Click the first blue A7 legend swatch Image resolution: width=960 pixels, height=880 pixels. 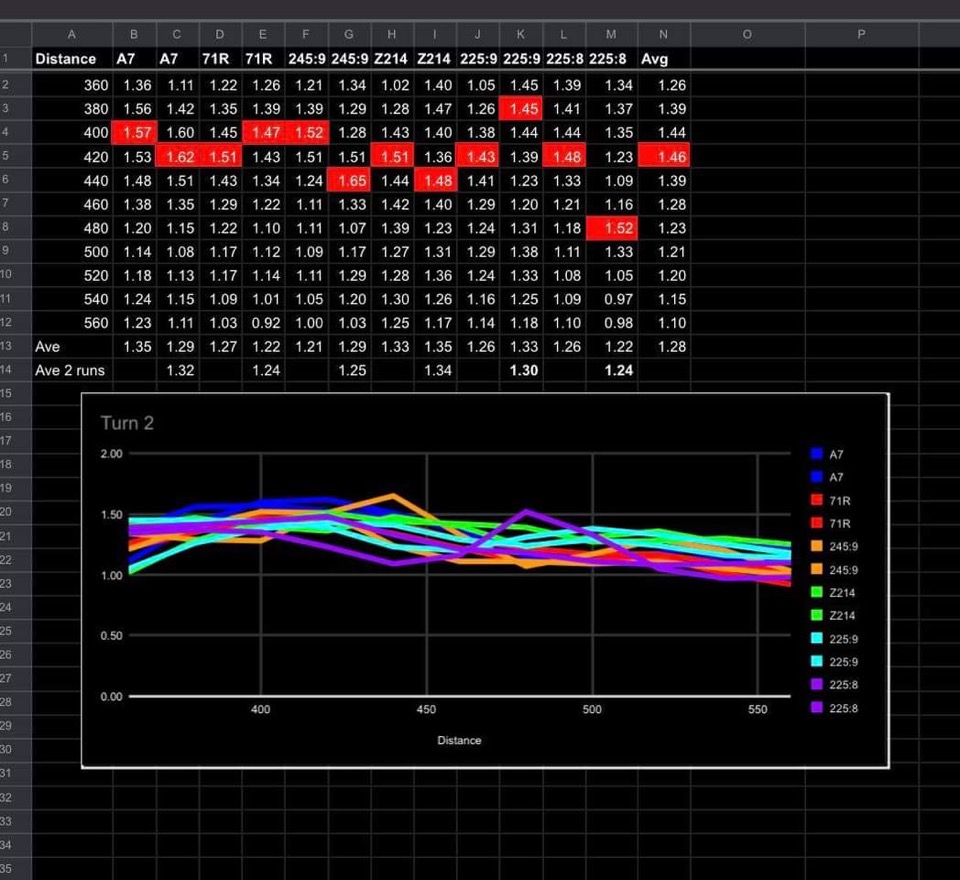click(x=816, y=453)
